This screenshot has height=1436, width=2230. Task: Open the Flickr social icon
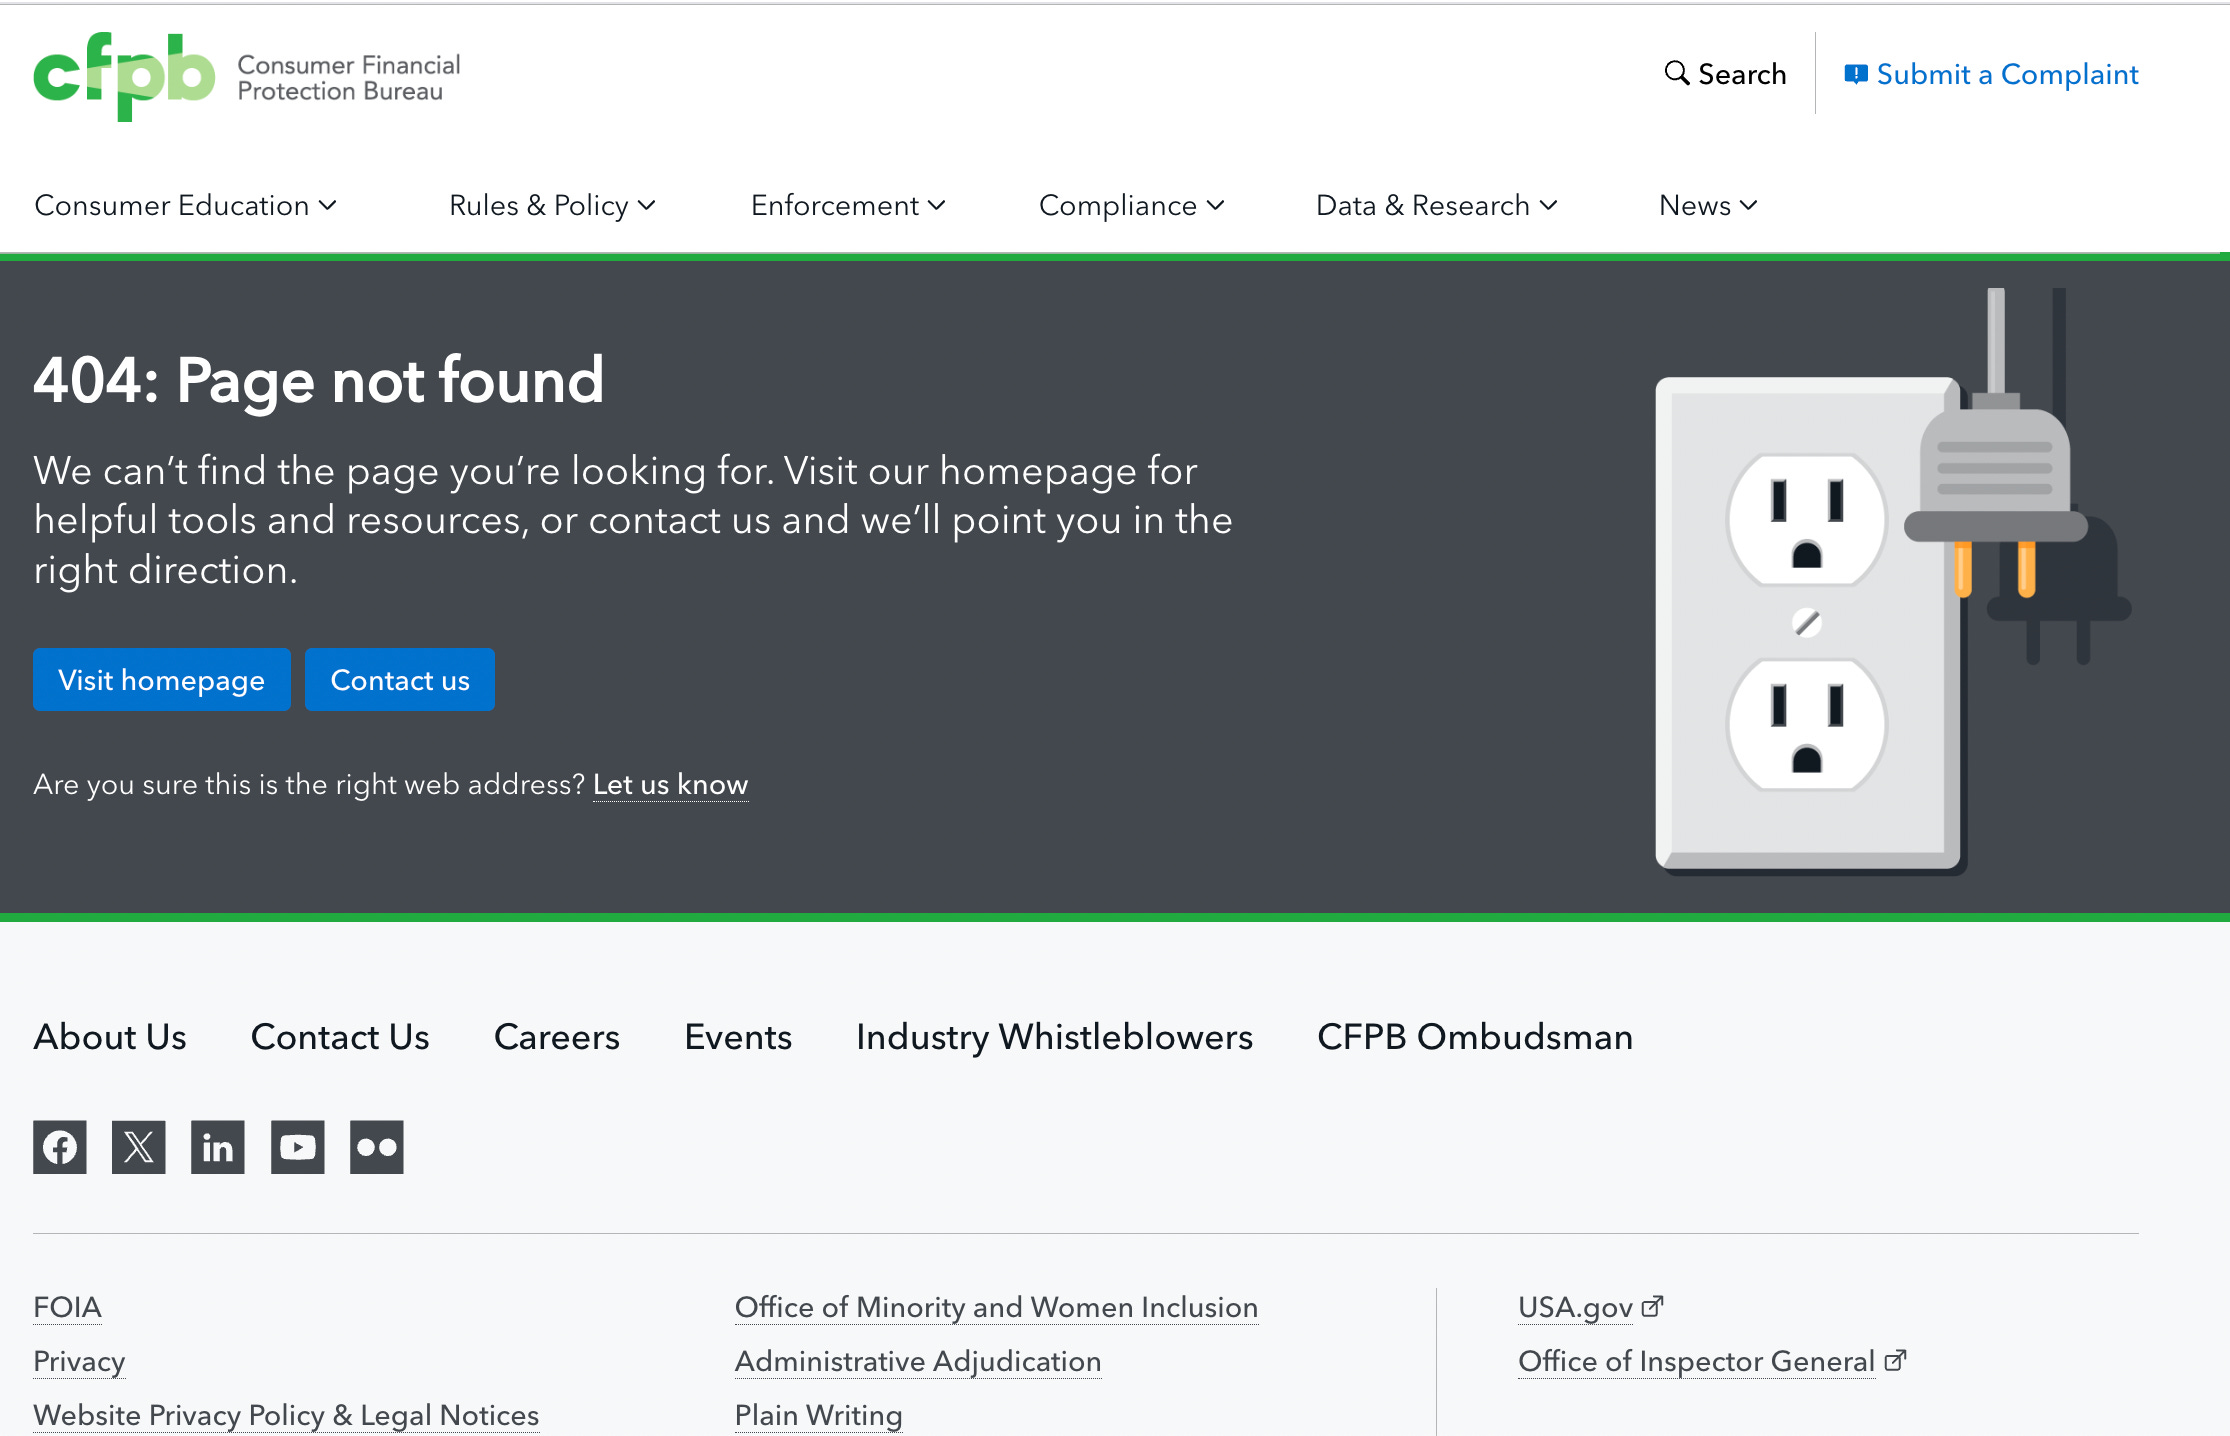[x=376, y=1147]
